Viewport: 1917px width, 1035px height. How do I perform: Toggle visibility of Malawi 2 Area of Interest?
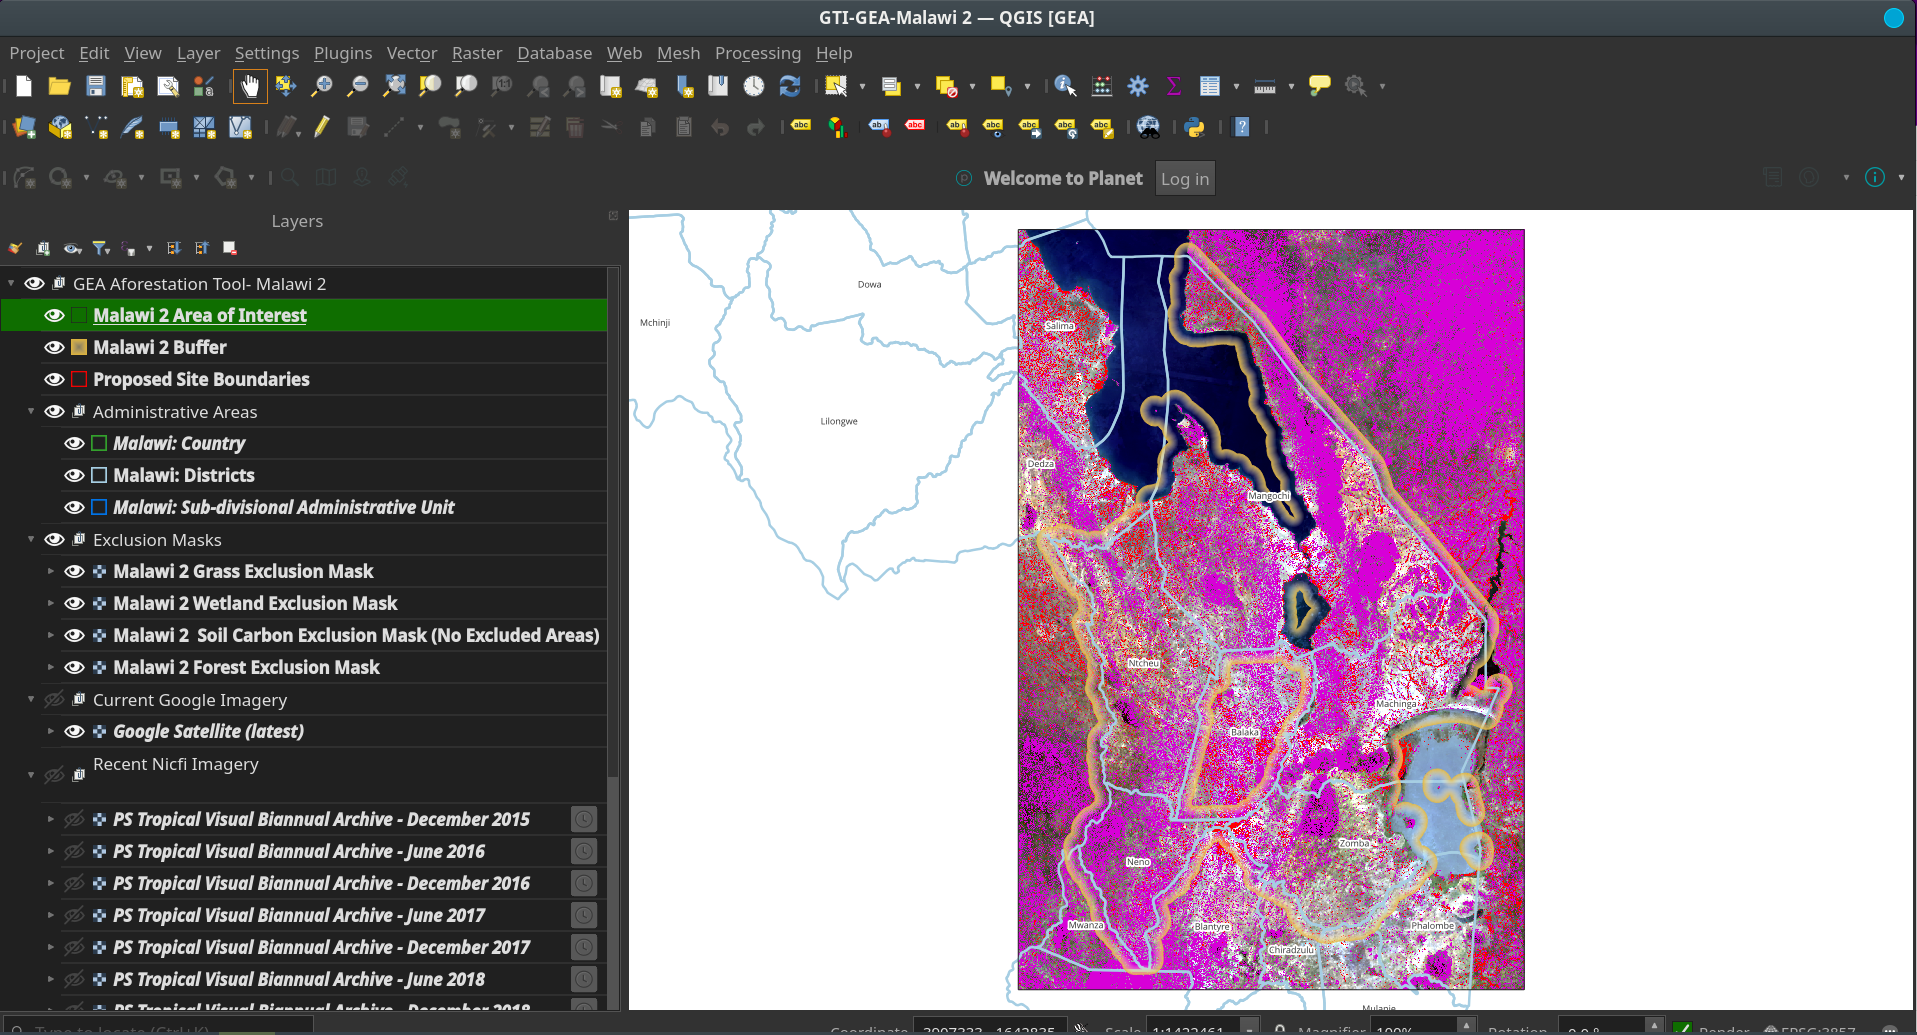[x=54, y=315]
